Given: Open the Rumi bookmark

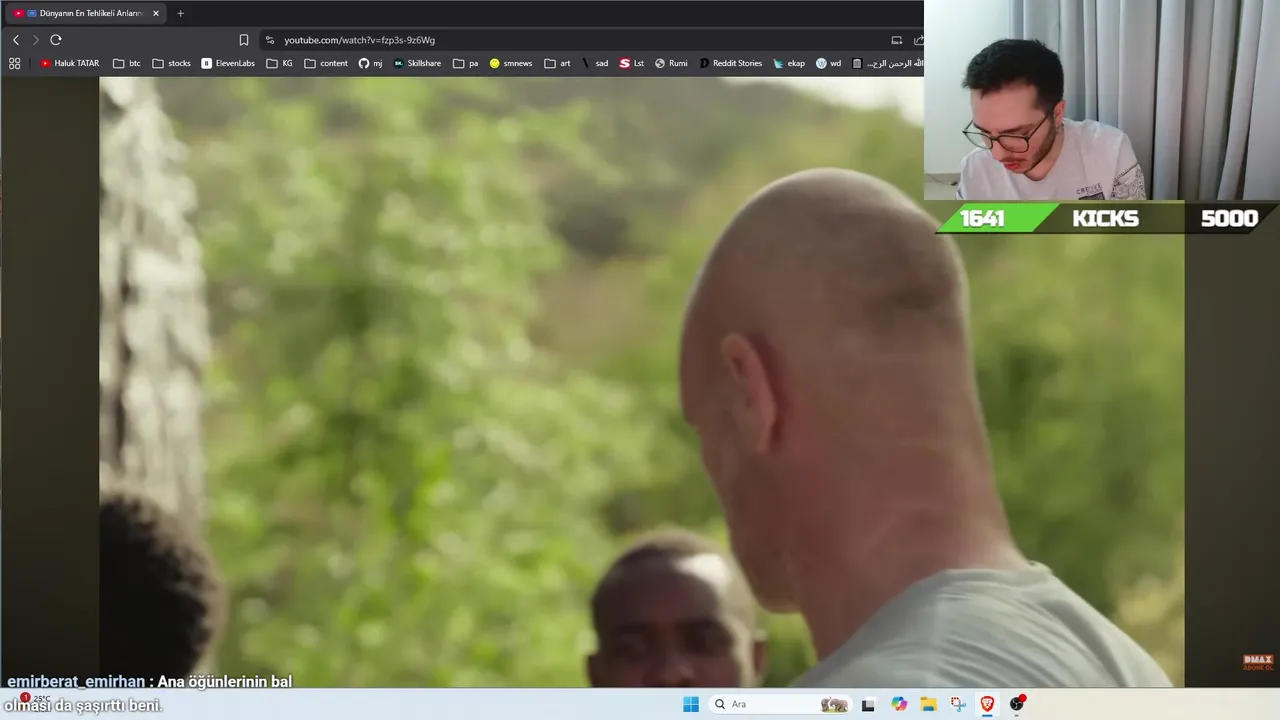Looking at the screenshot, I should 671,63.
